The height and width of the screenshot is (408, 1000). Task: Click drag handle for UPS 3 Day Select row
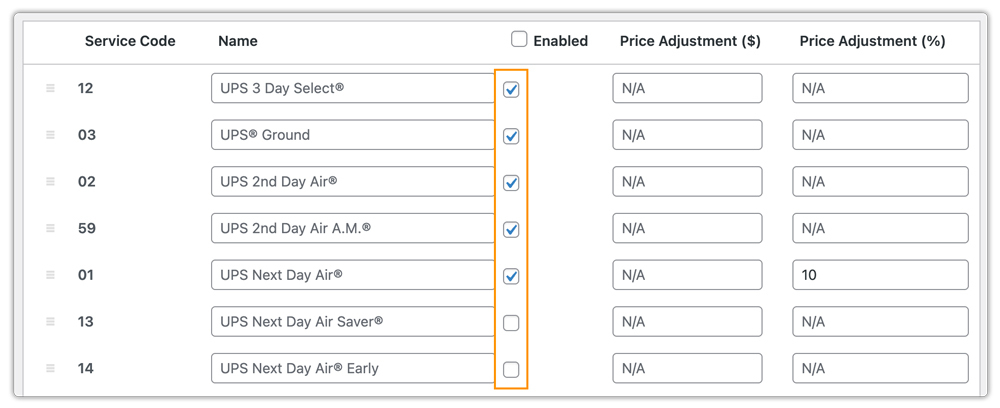point(50,89)
